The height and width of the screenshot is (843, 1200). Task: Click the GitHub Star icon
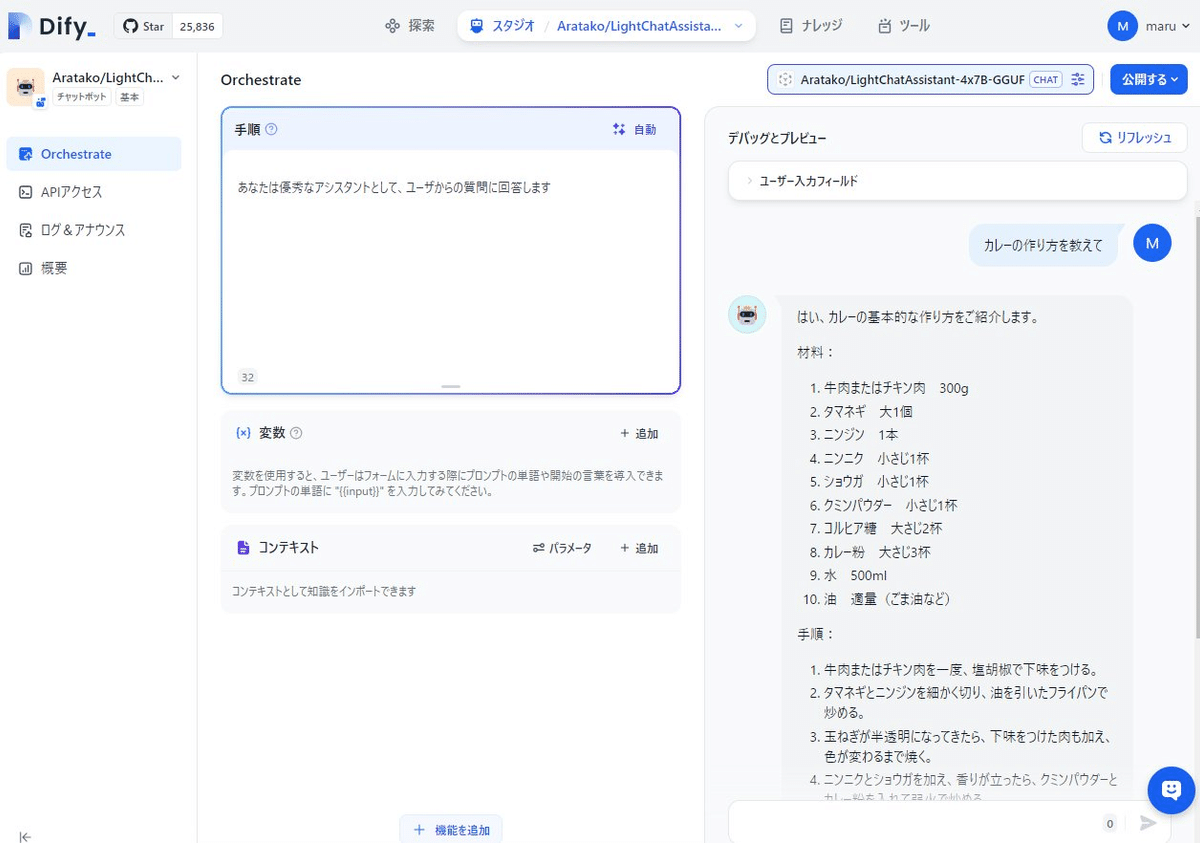[132, 25]
